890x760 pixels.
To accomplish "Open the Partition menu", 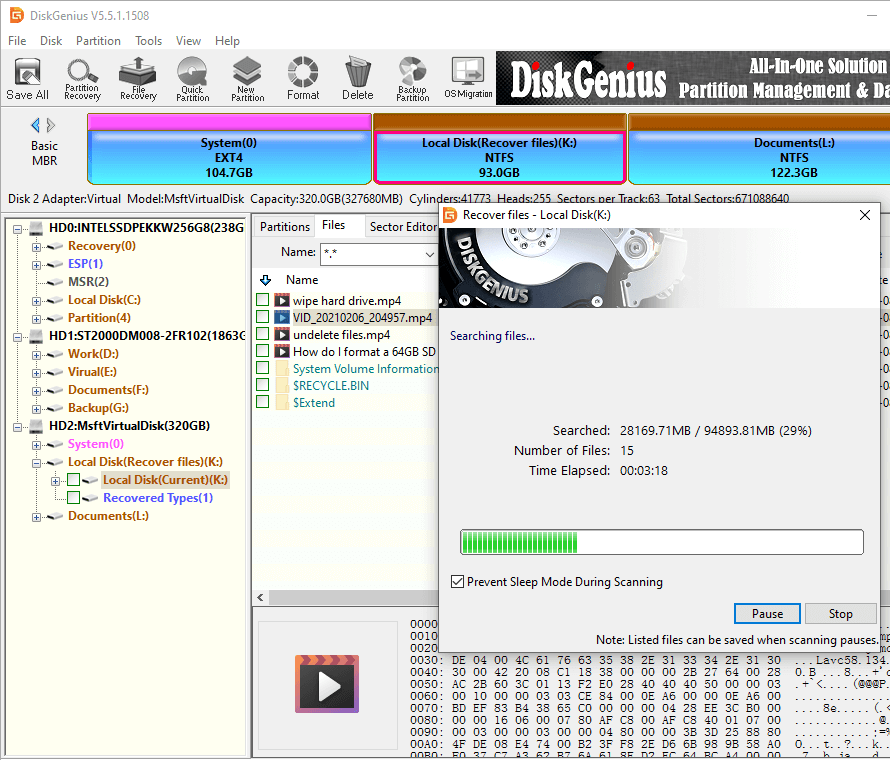I will [x=98, y=41].
